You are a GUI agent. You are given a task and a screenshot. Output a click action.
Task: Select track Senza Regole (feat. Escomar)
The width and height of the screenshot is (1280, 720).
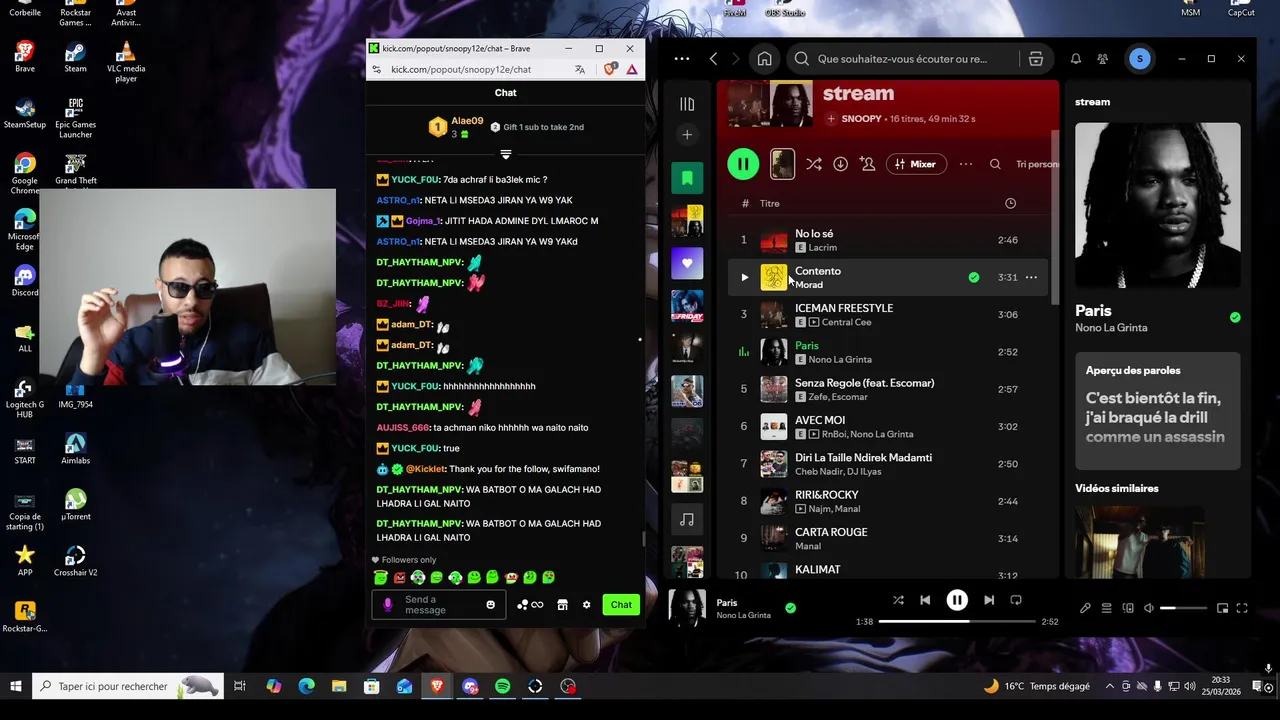864,383
